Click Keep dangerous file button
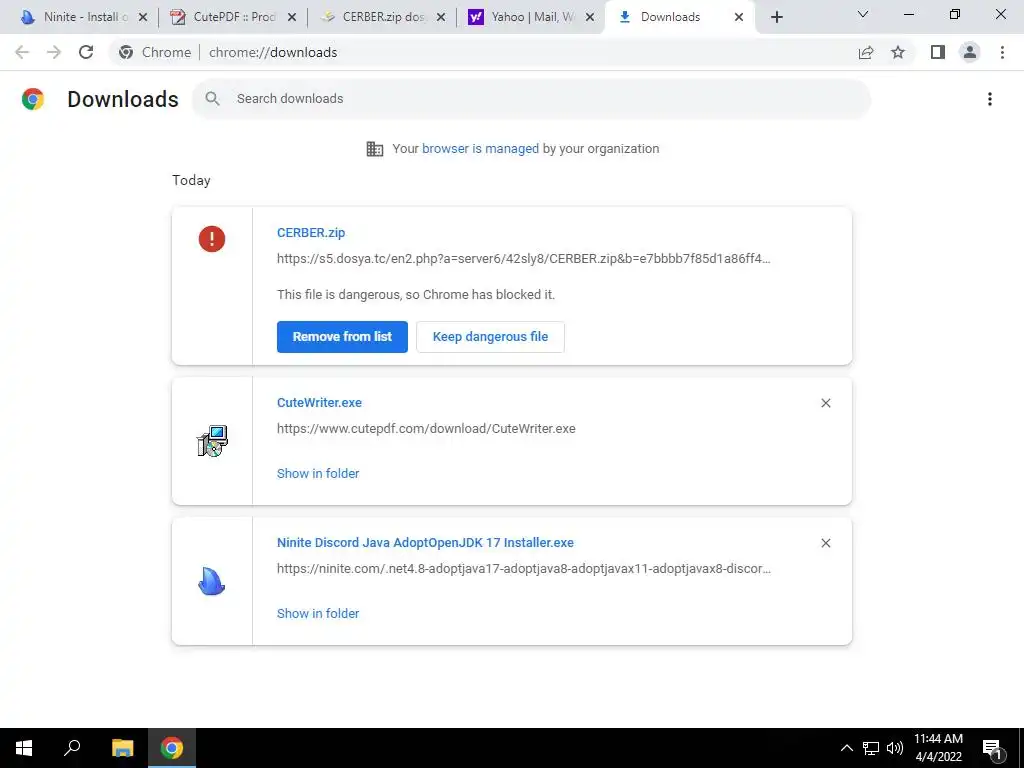Image resolution: width=1024 pixels, height=768 pixels. coord(490,337)
